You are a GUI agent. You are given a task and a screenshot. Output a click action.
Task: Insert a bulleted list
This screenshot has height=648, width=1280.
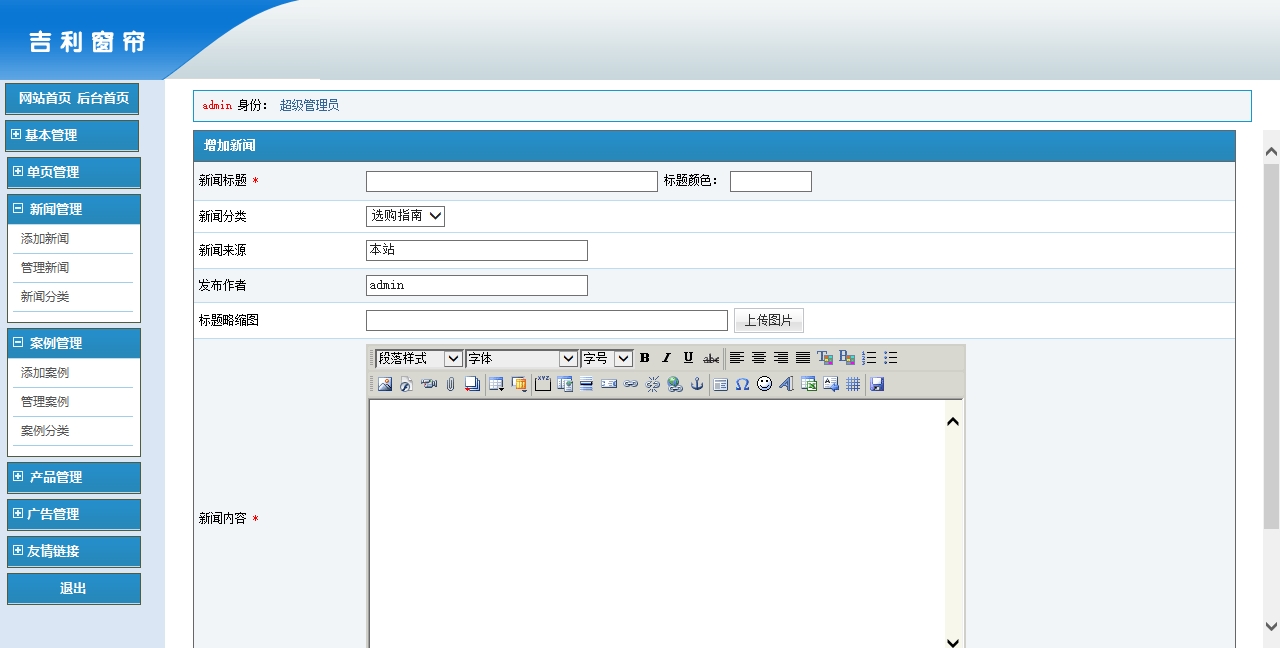pyautogui.click(x=891, y=358)
